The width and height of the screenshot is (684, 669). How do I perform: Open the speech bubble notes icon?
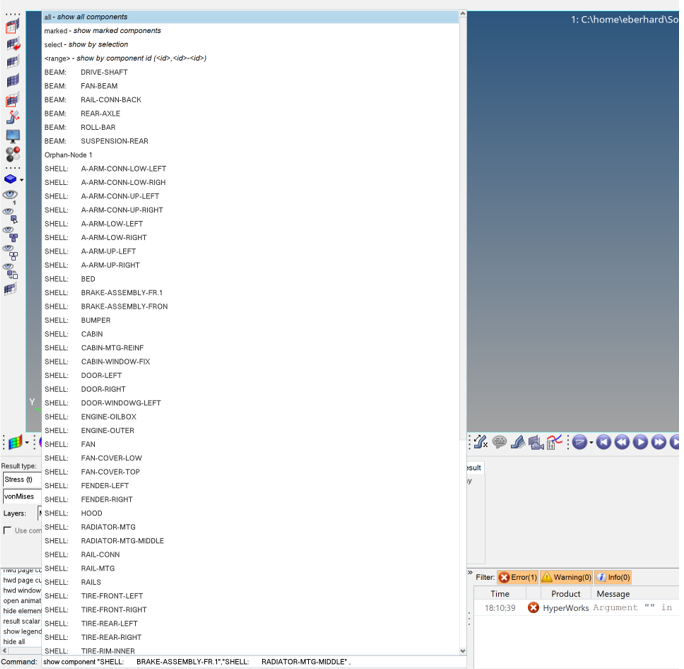coord(499,442)
